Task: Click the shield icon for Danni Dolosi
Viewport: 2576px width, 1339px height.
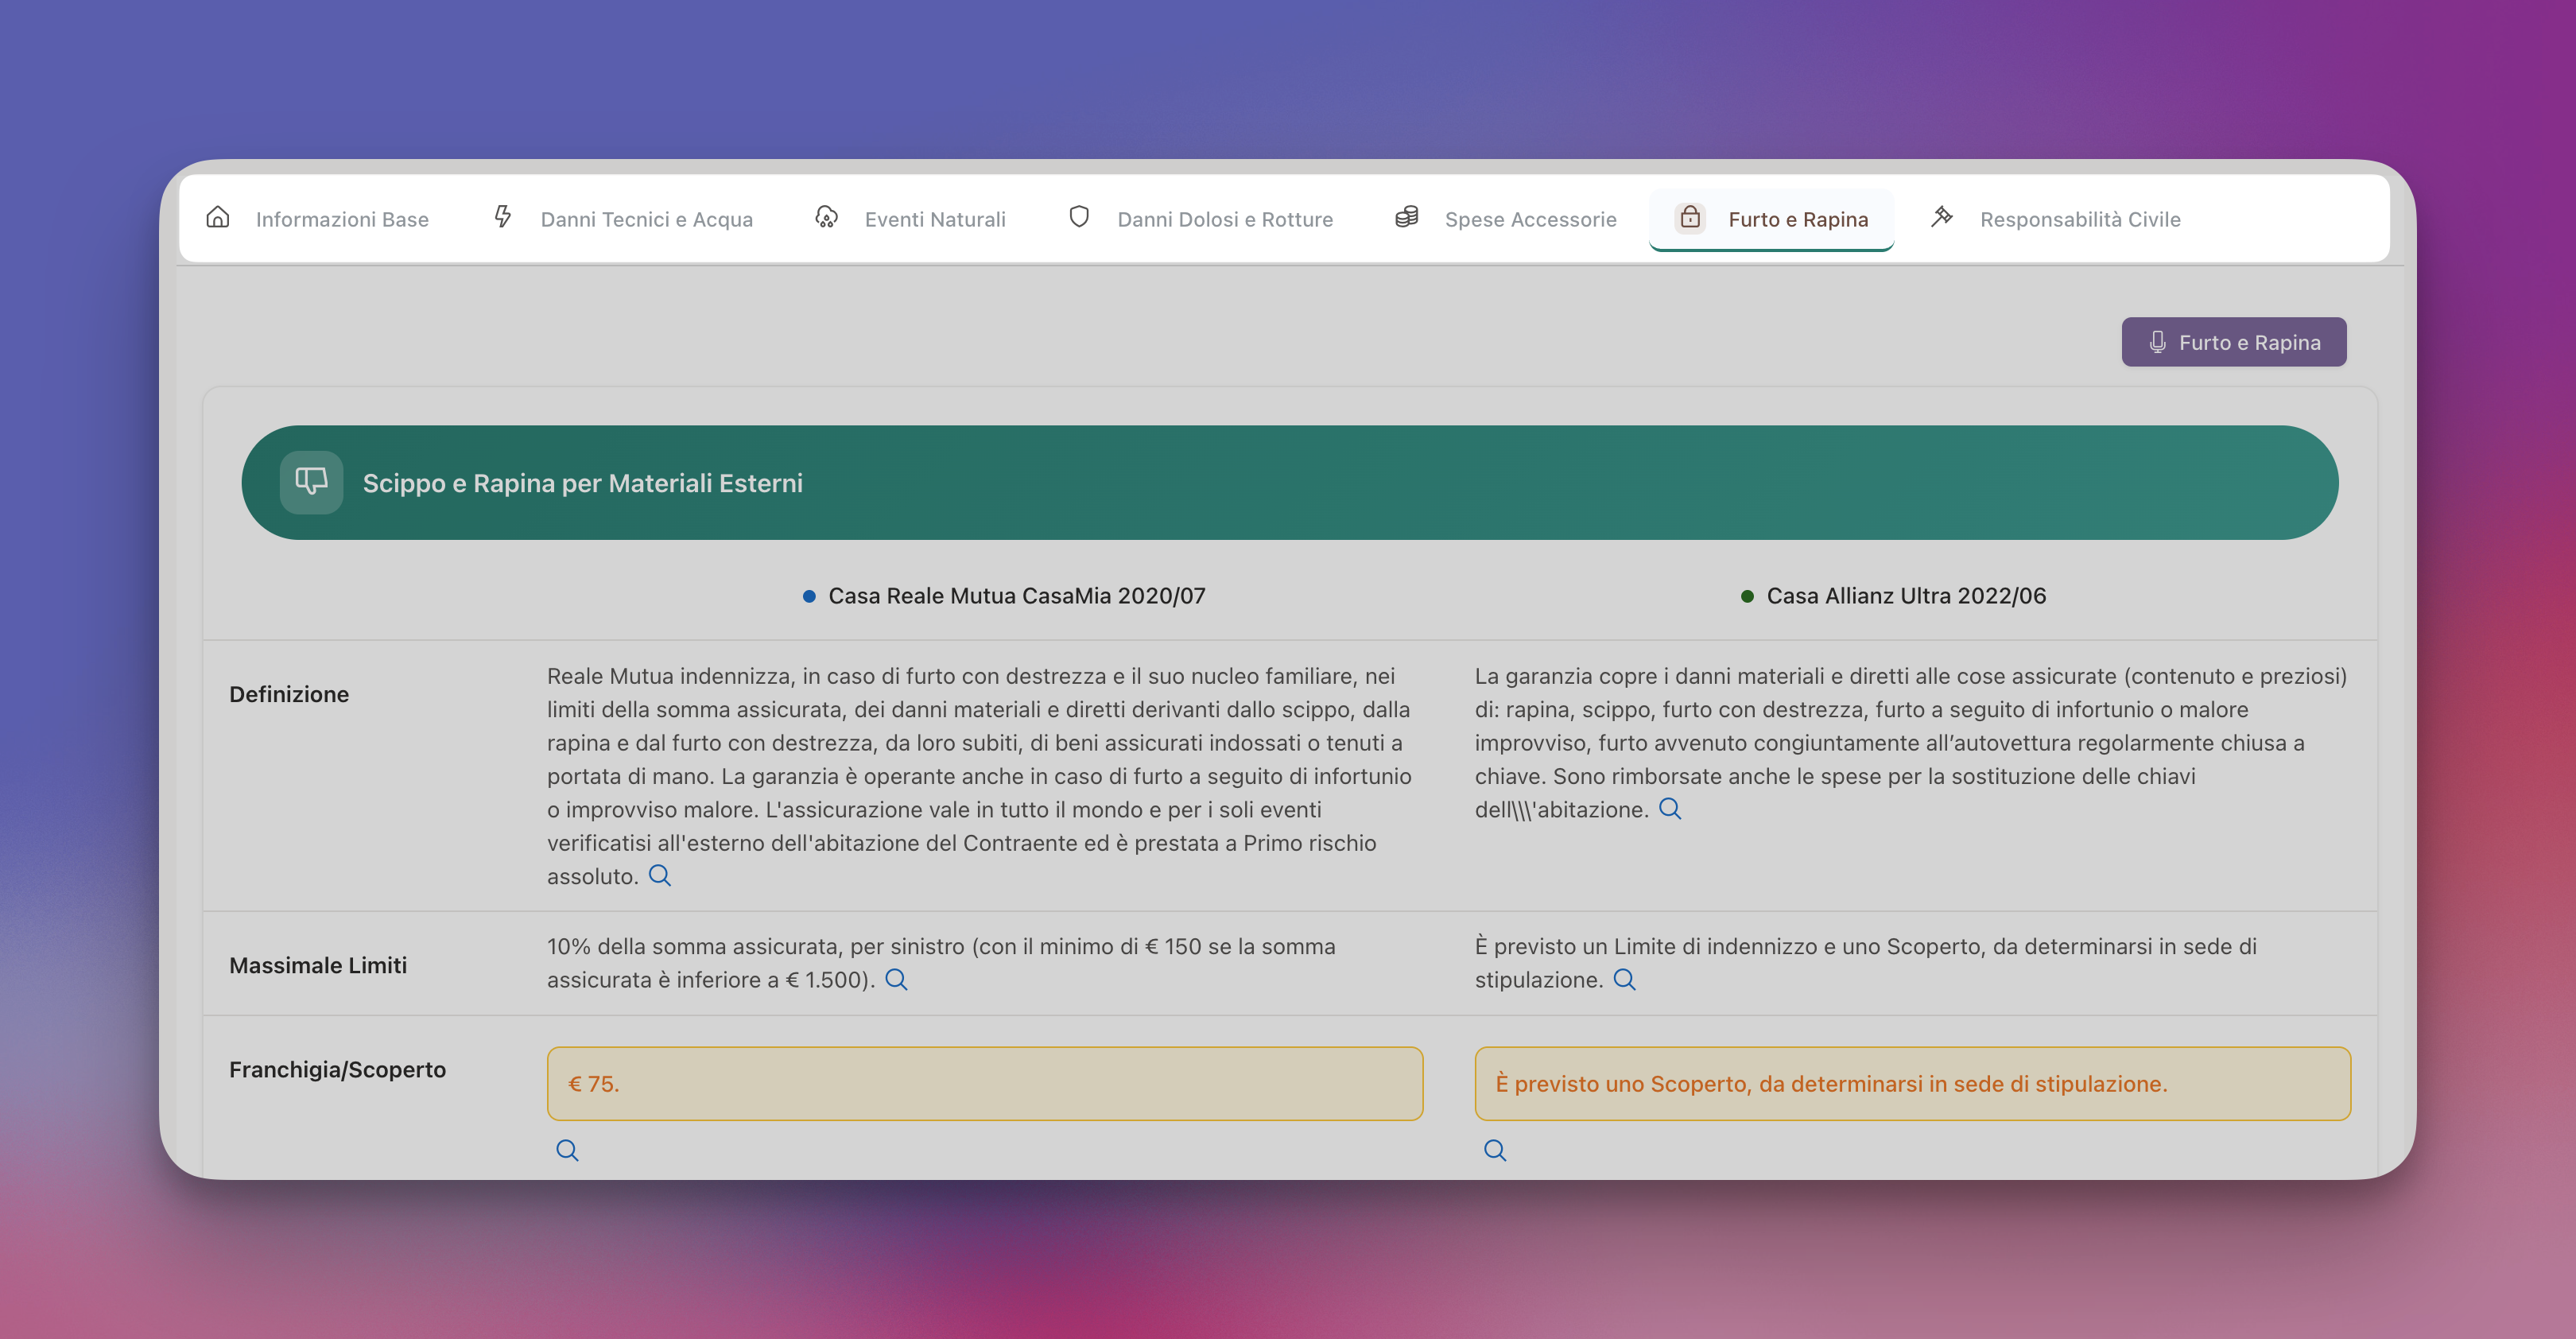Action: [x=1079, y=217]
